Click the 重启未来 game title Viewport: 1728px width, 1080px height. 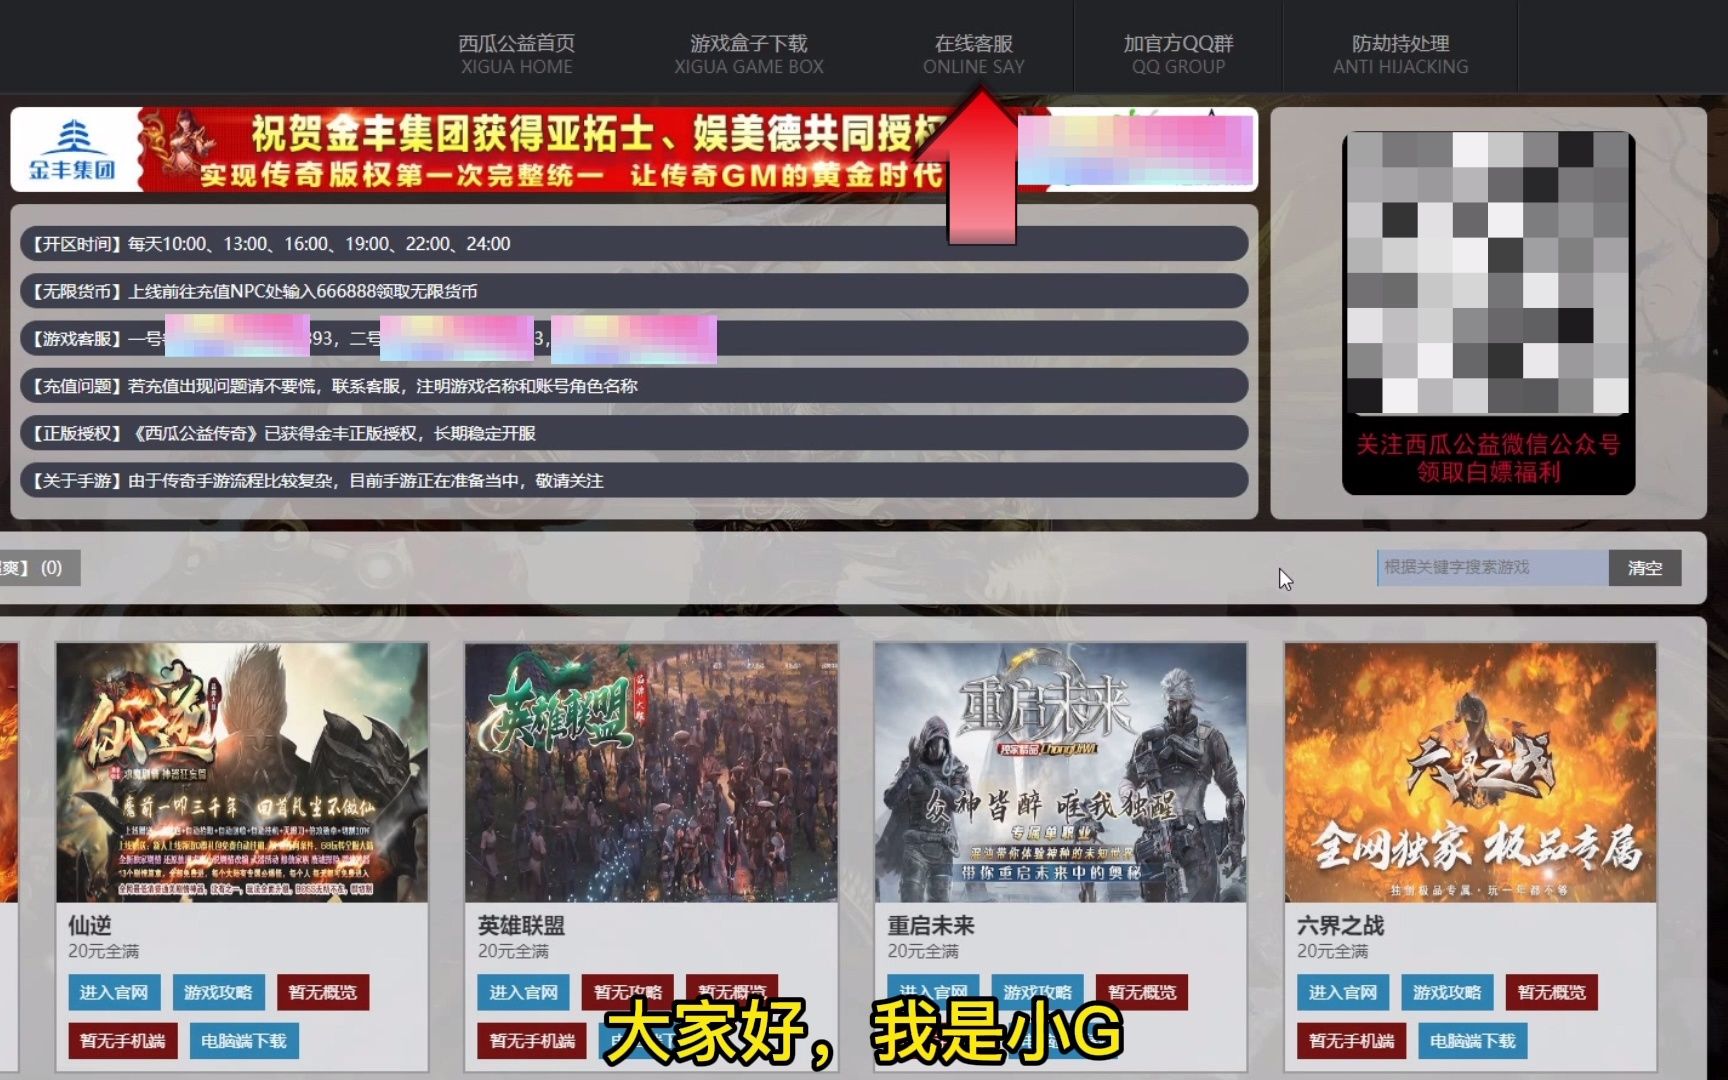931,925
